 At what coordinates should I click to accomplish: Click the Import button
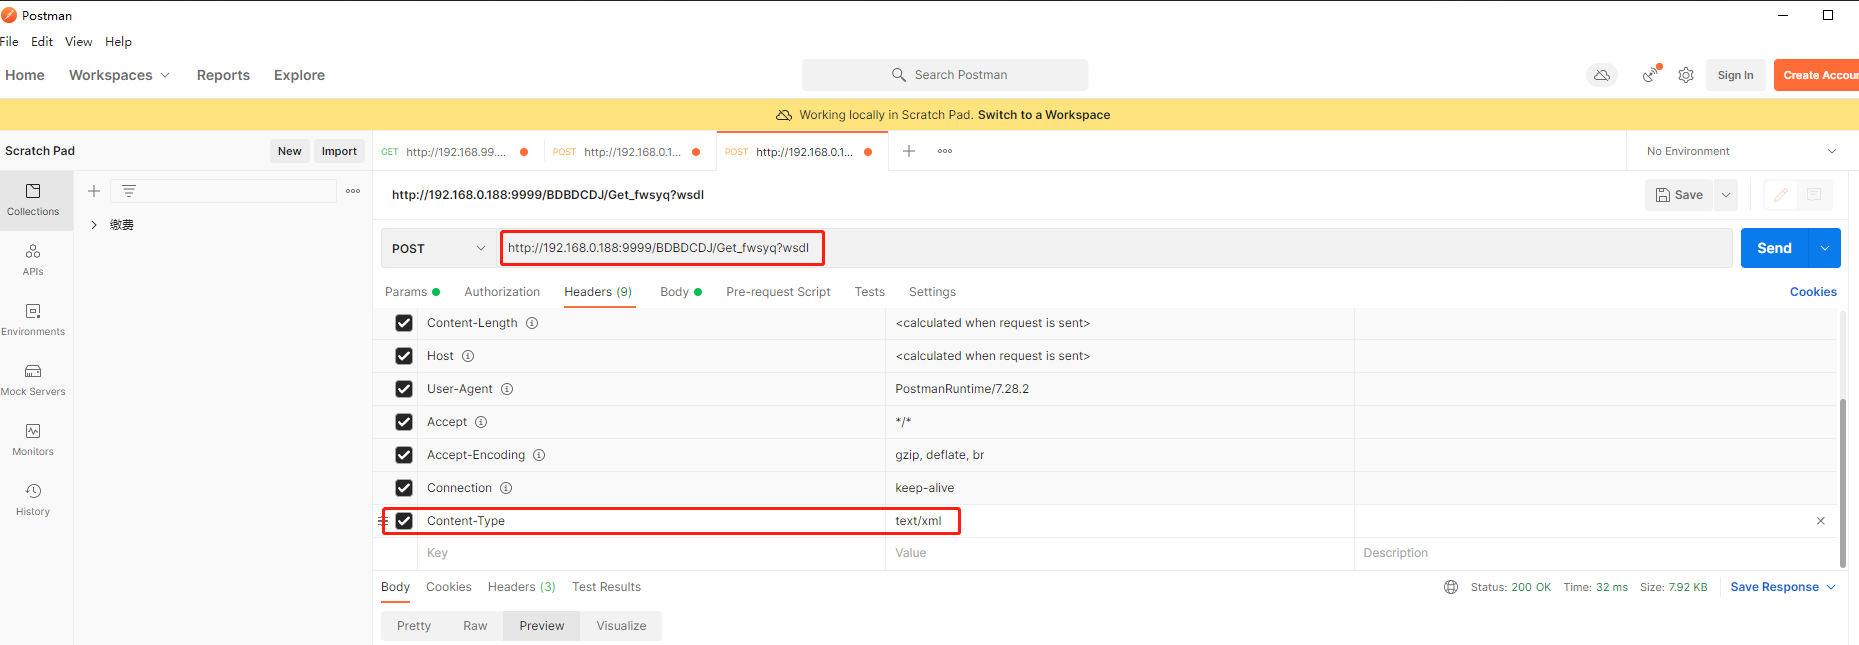click(x=339, y=151)
